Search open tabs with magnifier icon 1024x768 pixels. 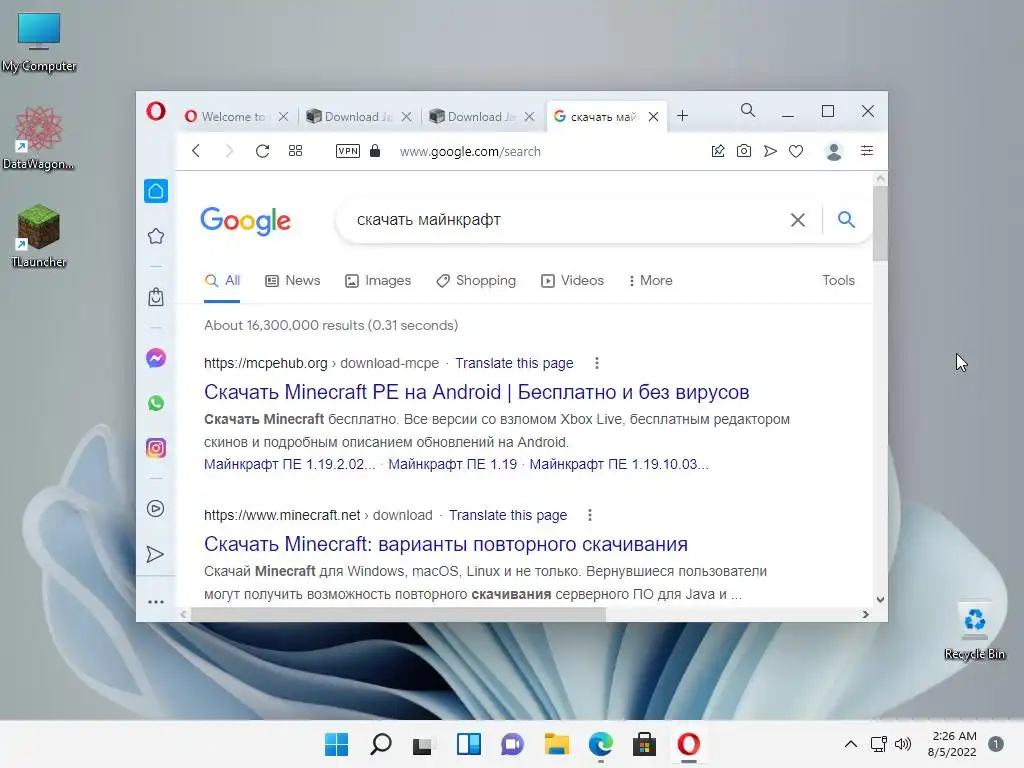[748, 110]
